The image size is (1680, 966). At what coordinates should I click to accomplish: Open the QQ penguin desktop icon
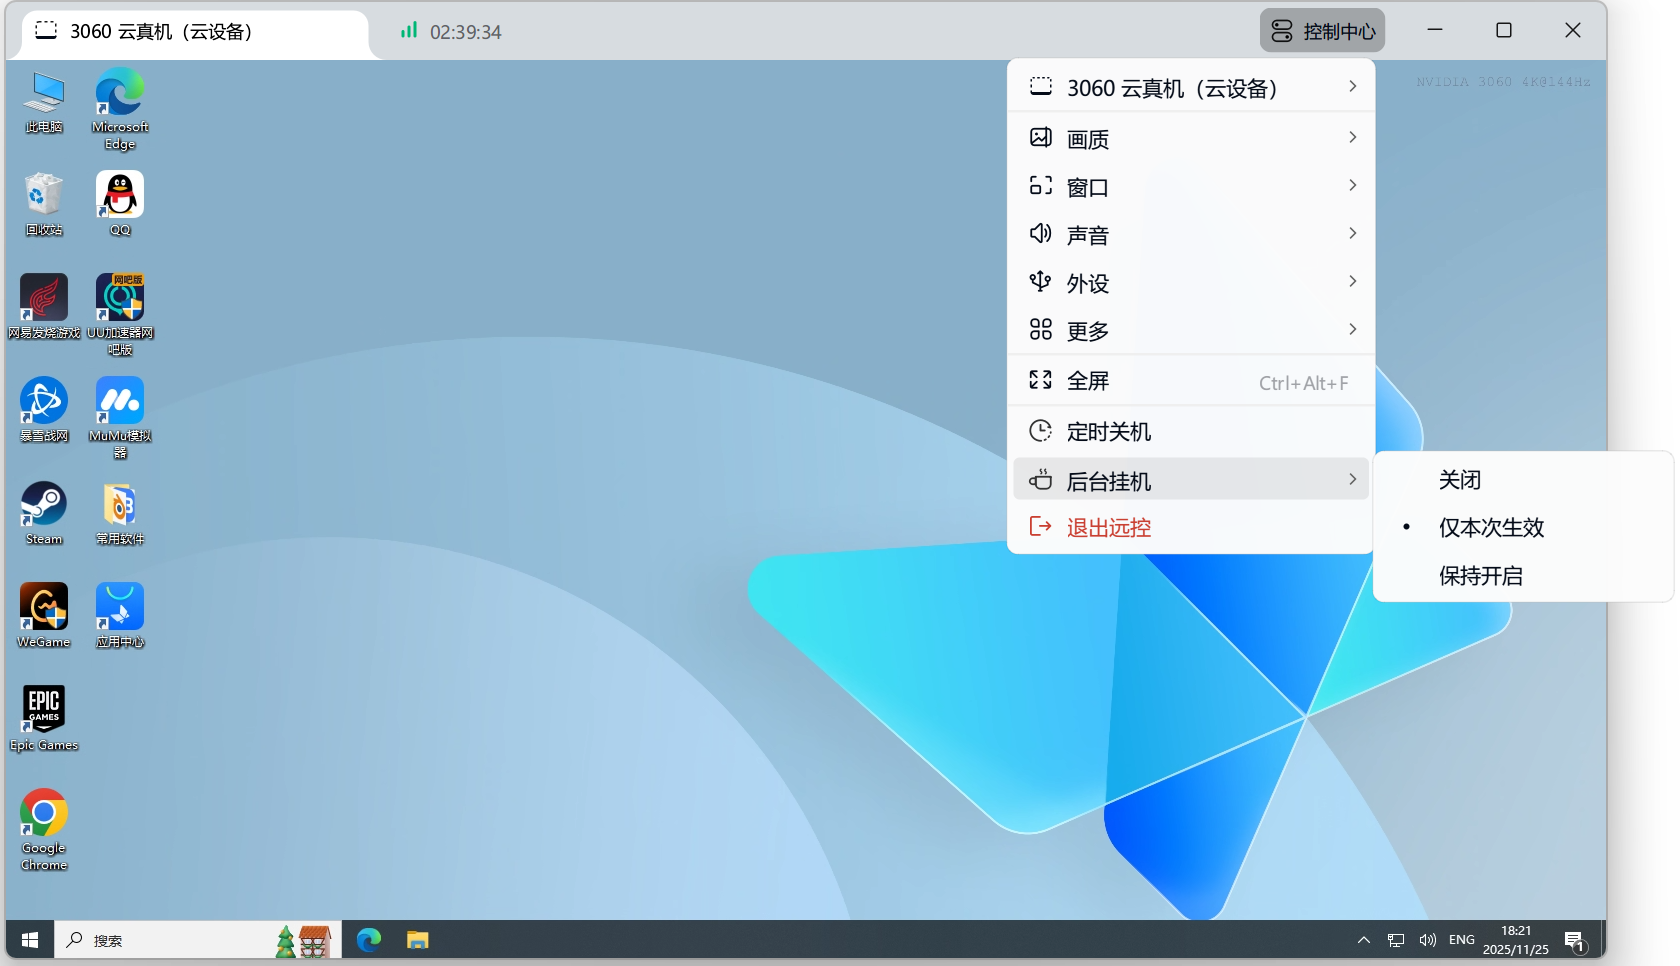tap(120, 196)
